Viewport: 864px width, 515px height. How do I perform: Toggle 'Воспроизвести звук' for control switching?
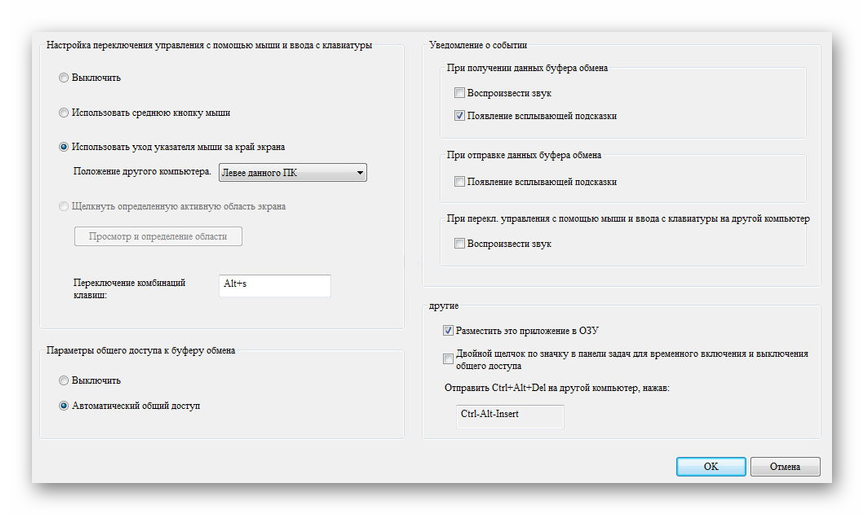tap(460, 244)
